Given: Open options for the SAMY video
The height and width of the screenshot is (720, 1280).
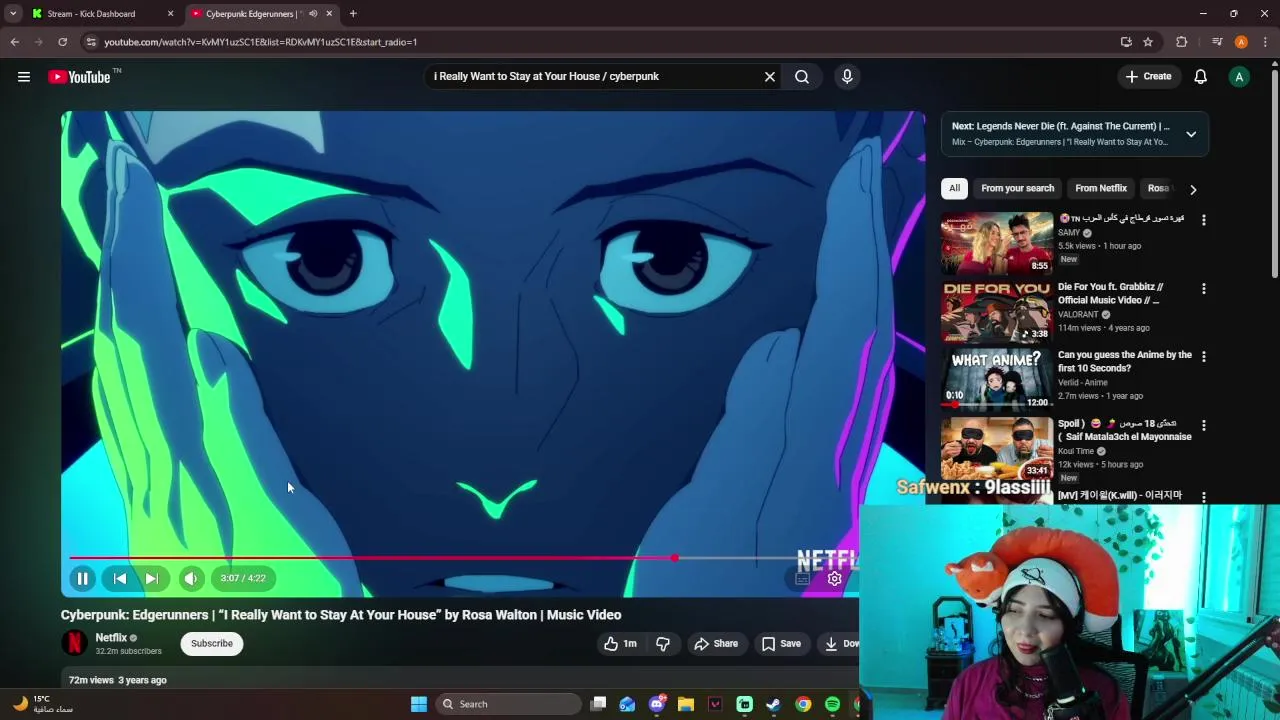Looking at the screenshot, I should pos(1204,220).
